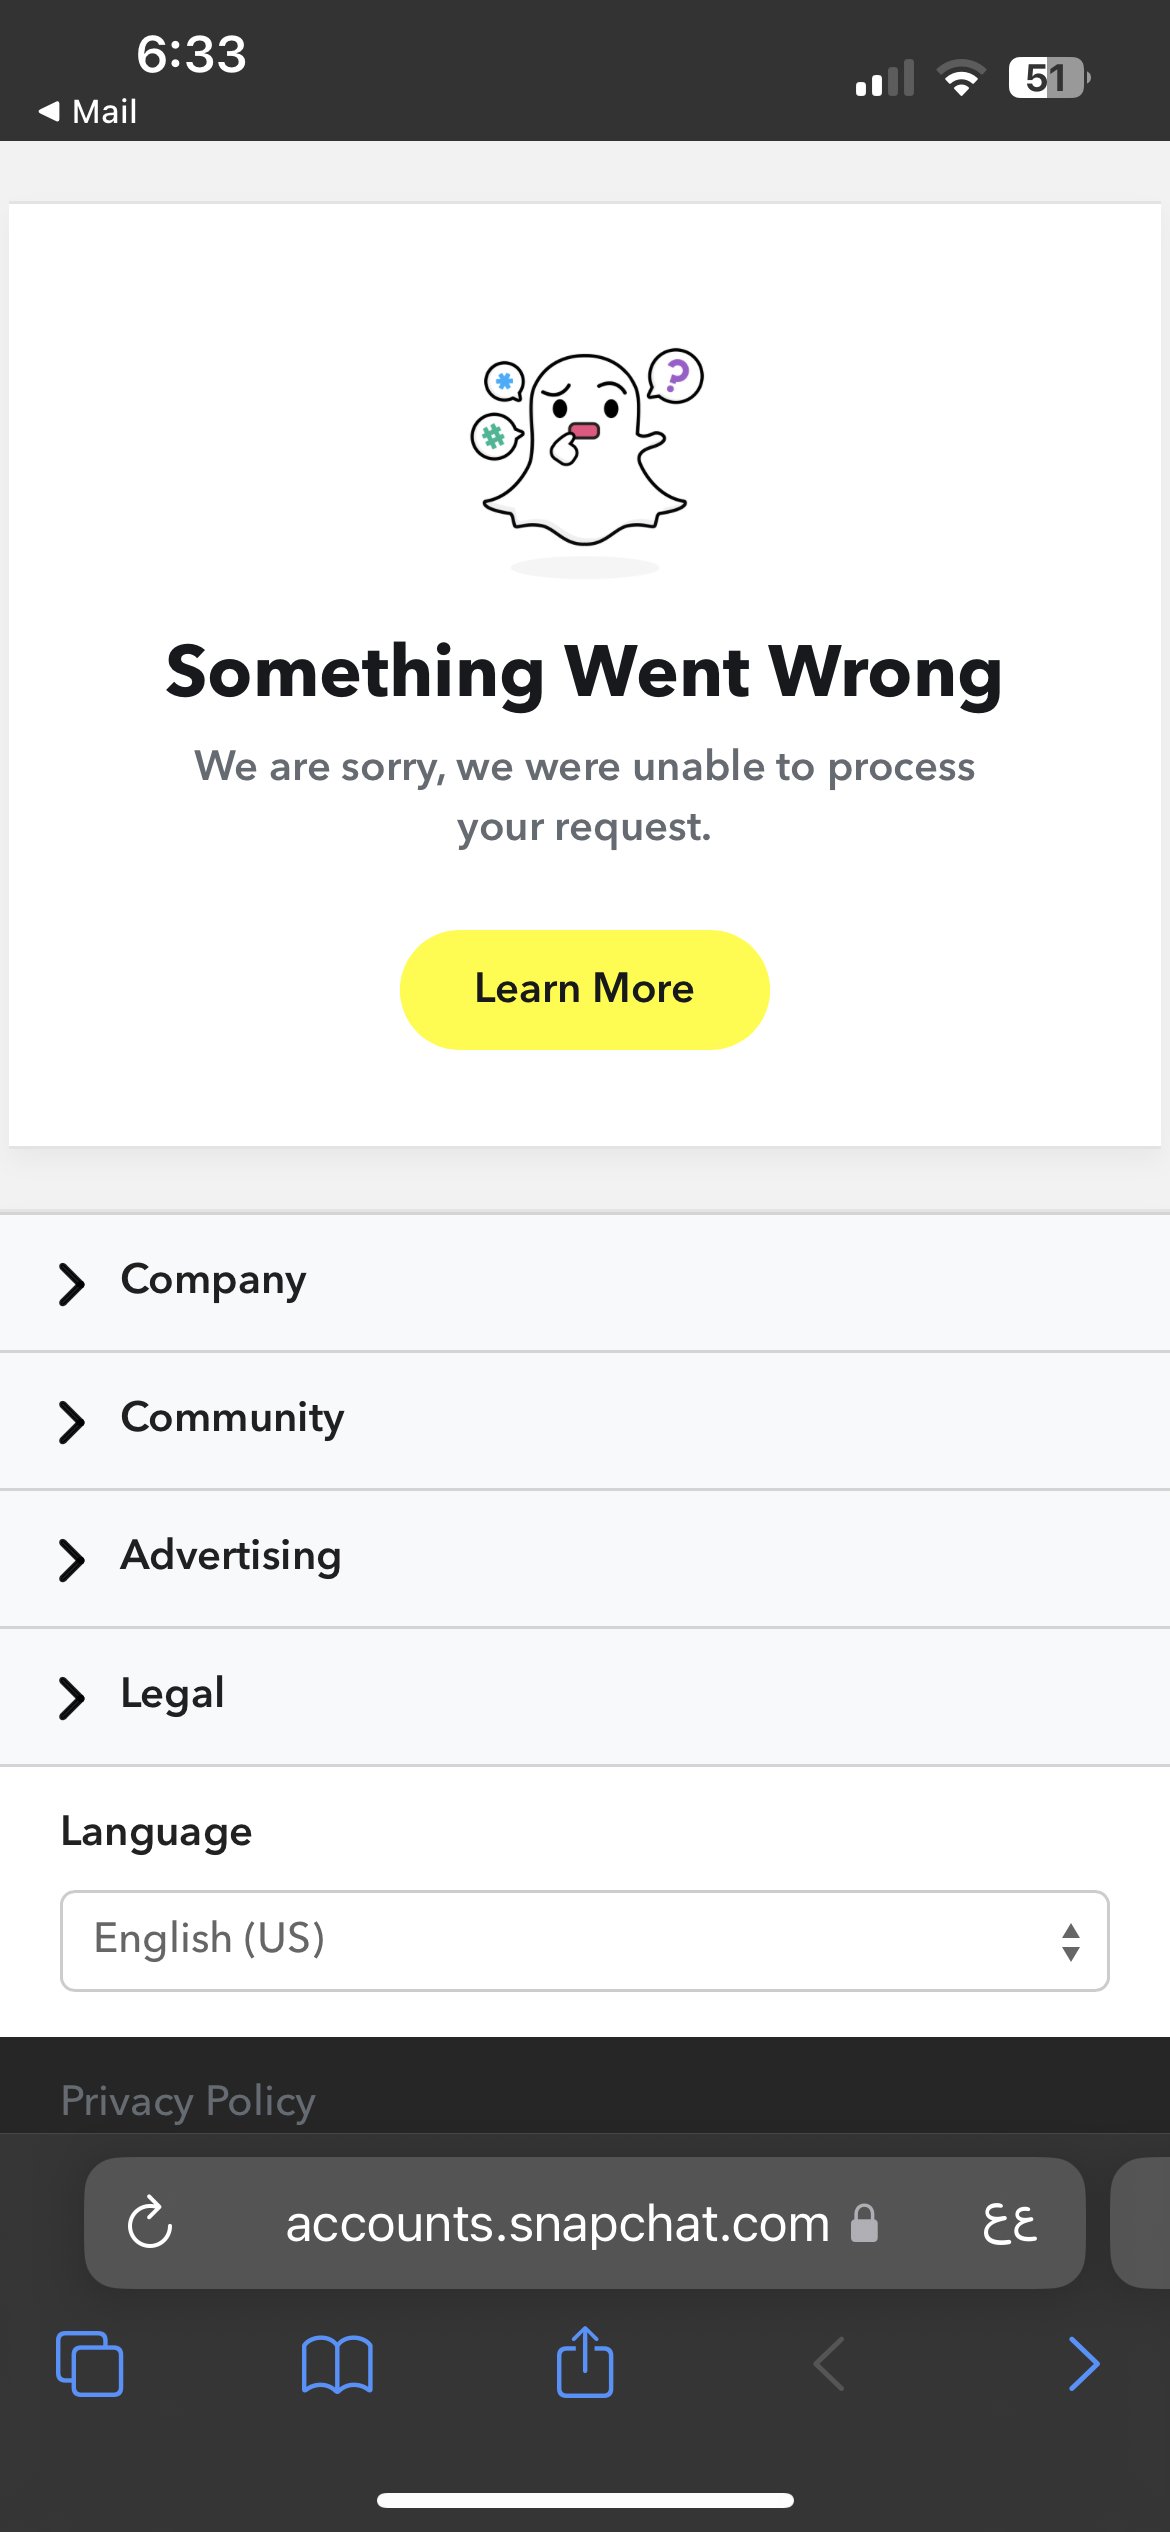
Task: Expand the Advertising section
Action: 585,1558
